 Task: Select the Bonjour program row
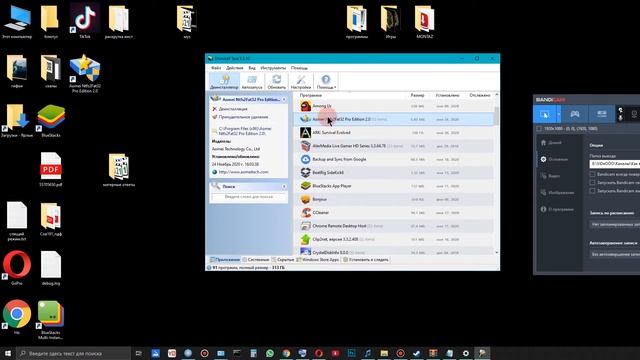coord(394,199)
